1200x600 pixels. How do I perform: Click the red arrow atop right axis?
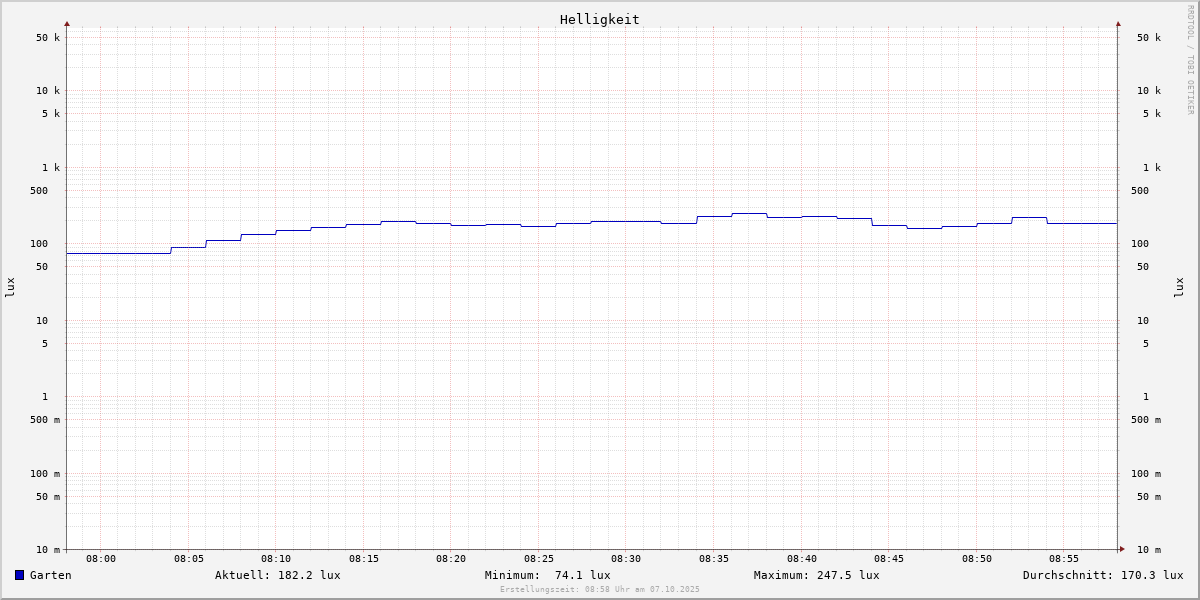point(1118,23)
